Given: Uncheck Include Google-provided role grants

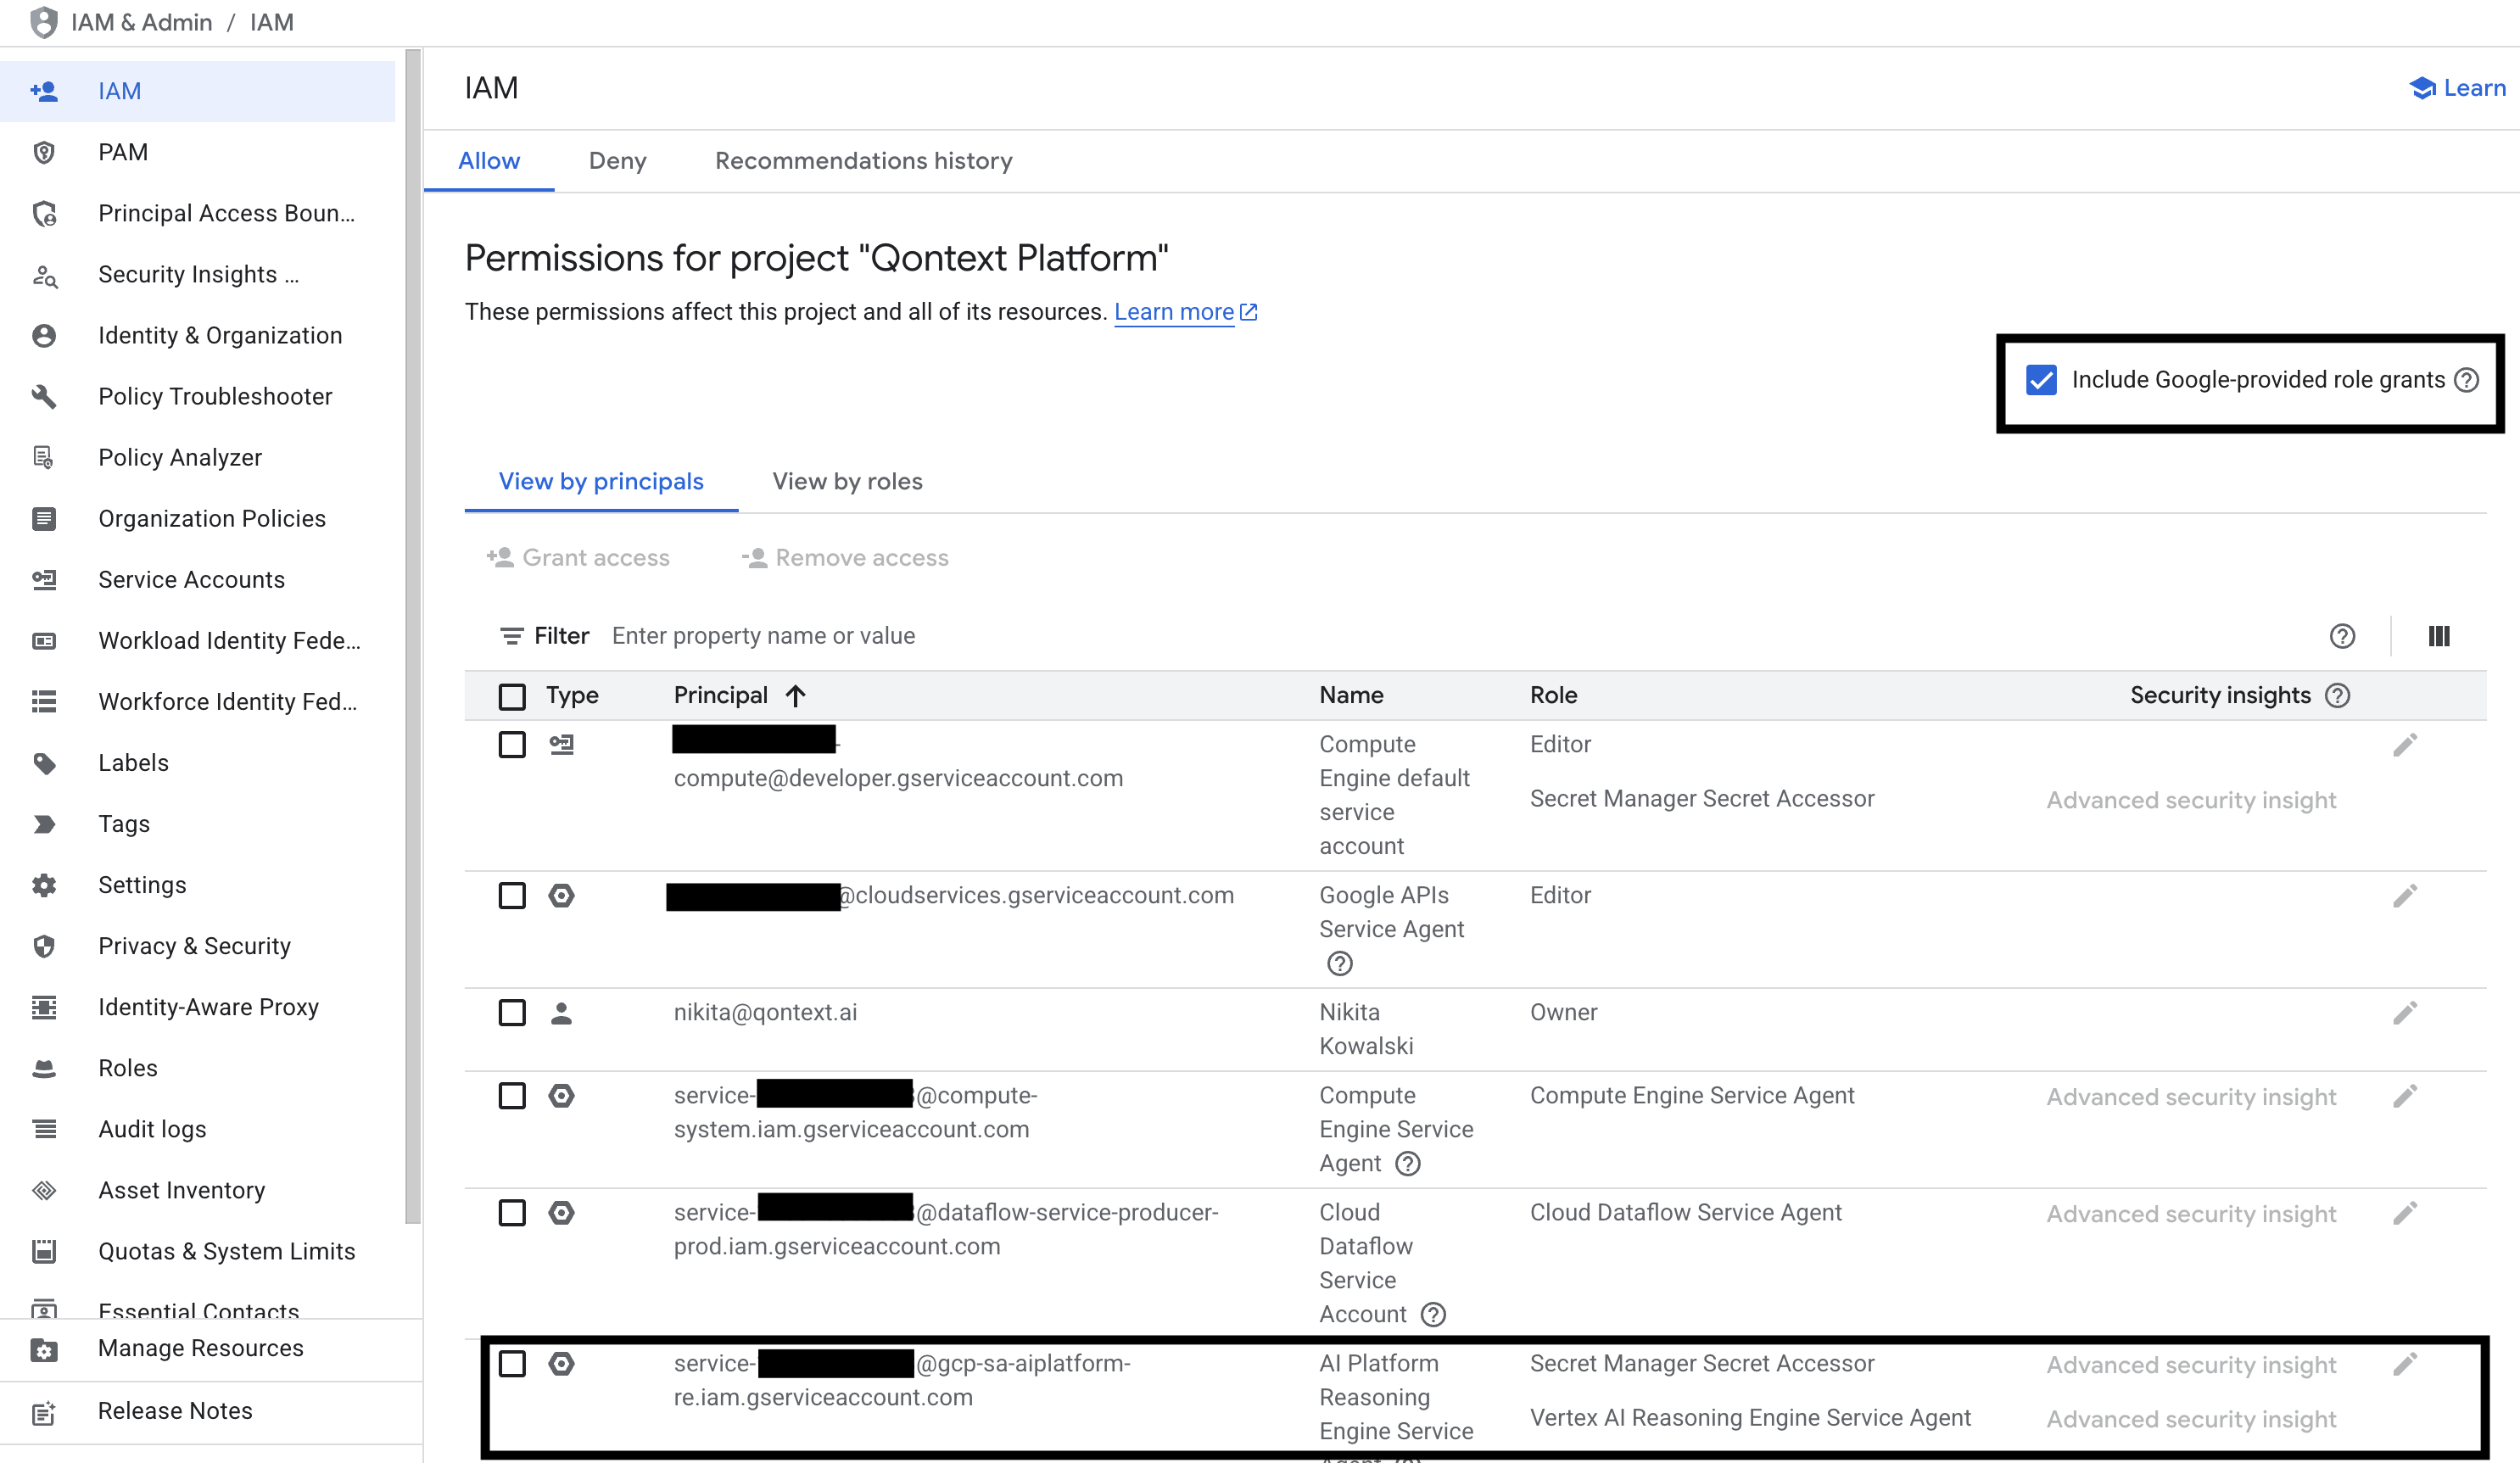Looking at the screenshot, I should pos(2040,380).
